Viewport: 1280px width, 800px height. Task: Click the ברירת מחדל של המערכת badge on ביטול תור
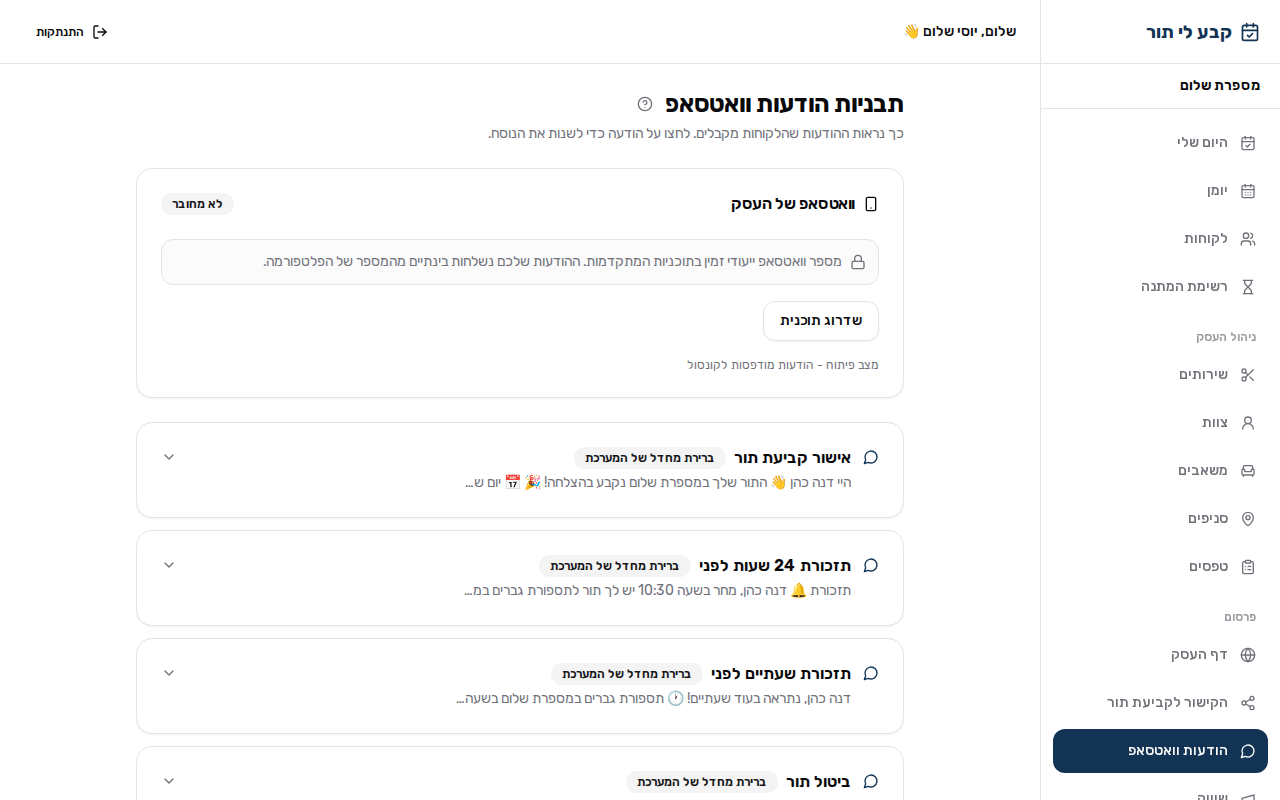click(x=702, y=782)
